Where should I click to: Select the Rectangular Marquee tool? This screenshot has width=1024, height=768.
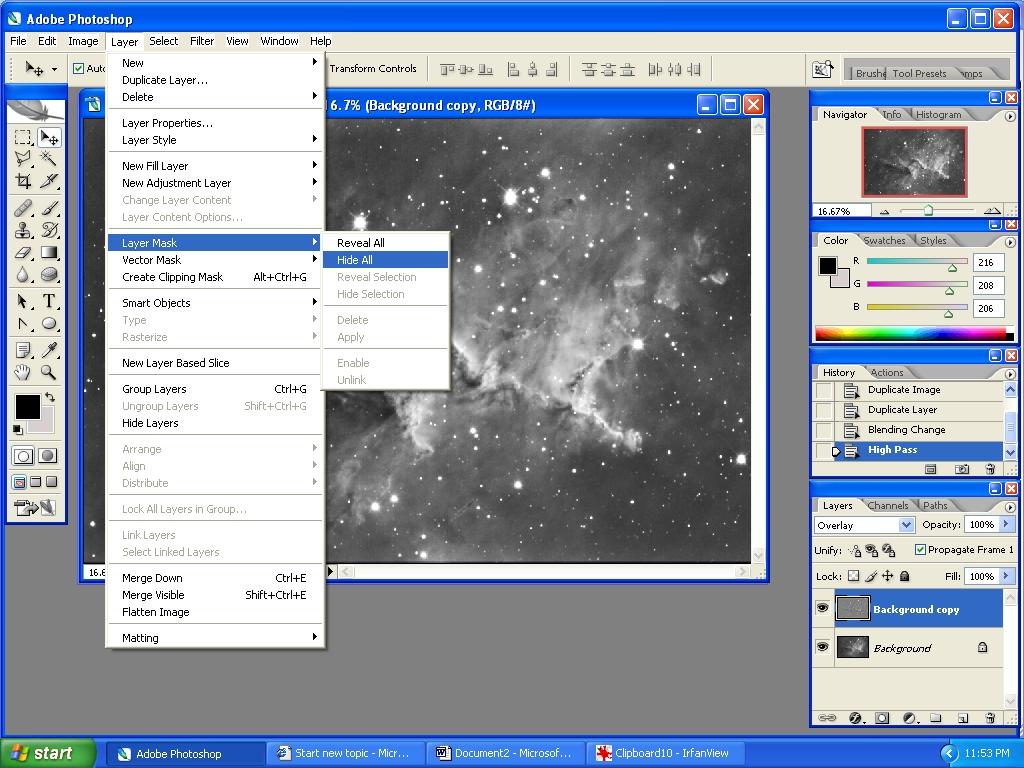(24, 138)
